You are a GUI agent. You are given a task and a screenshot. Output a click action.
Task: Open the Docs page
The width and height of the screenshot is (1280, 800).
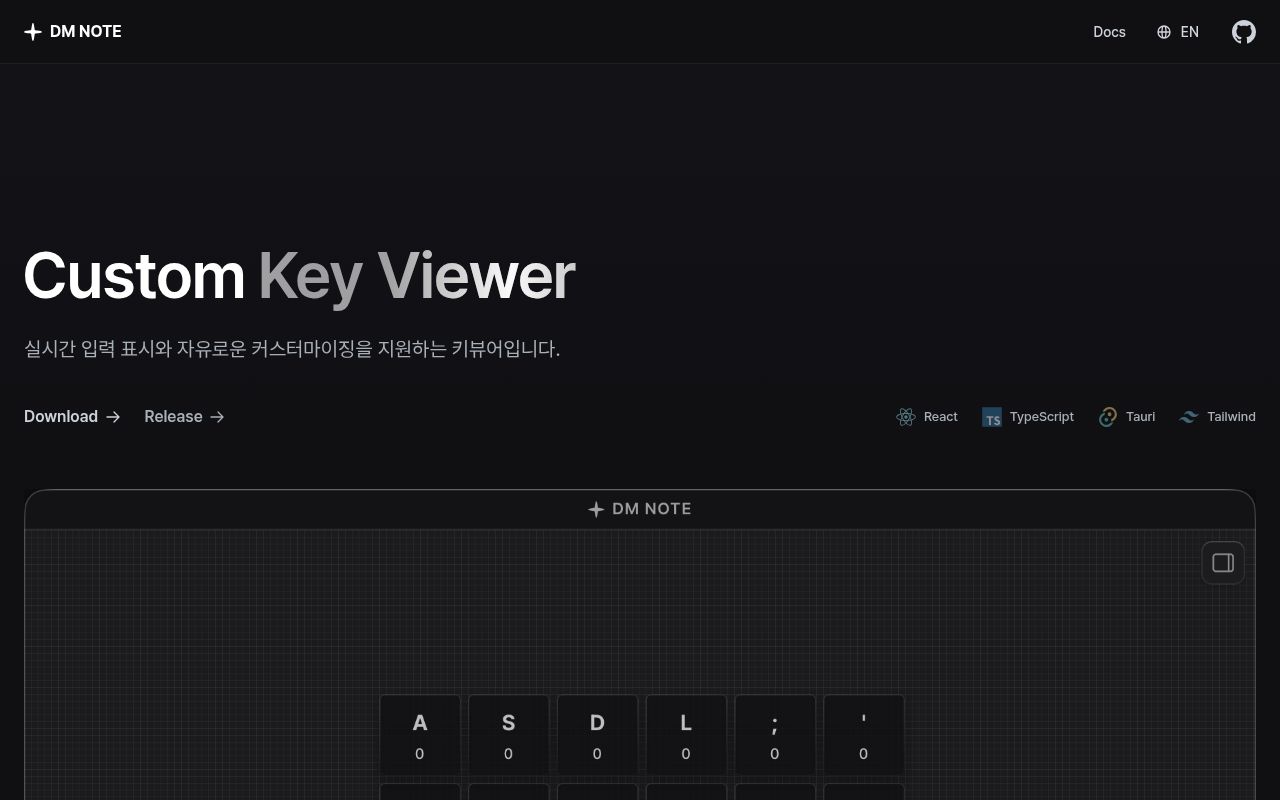(x=1109, y=32)
